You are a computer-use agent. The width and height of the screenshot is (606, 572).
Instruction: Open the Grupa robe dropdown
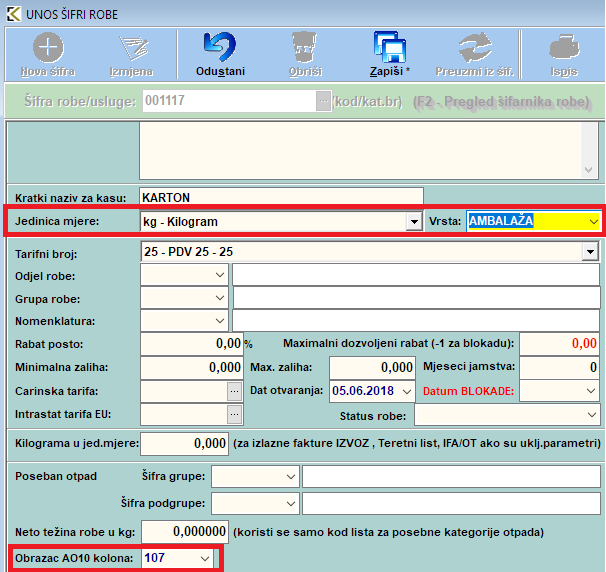tap(220, 298)
